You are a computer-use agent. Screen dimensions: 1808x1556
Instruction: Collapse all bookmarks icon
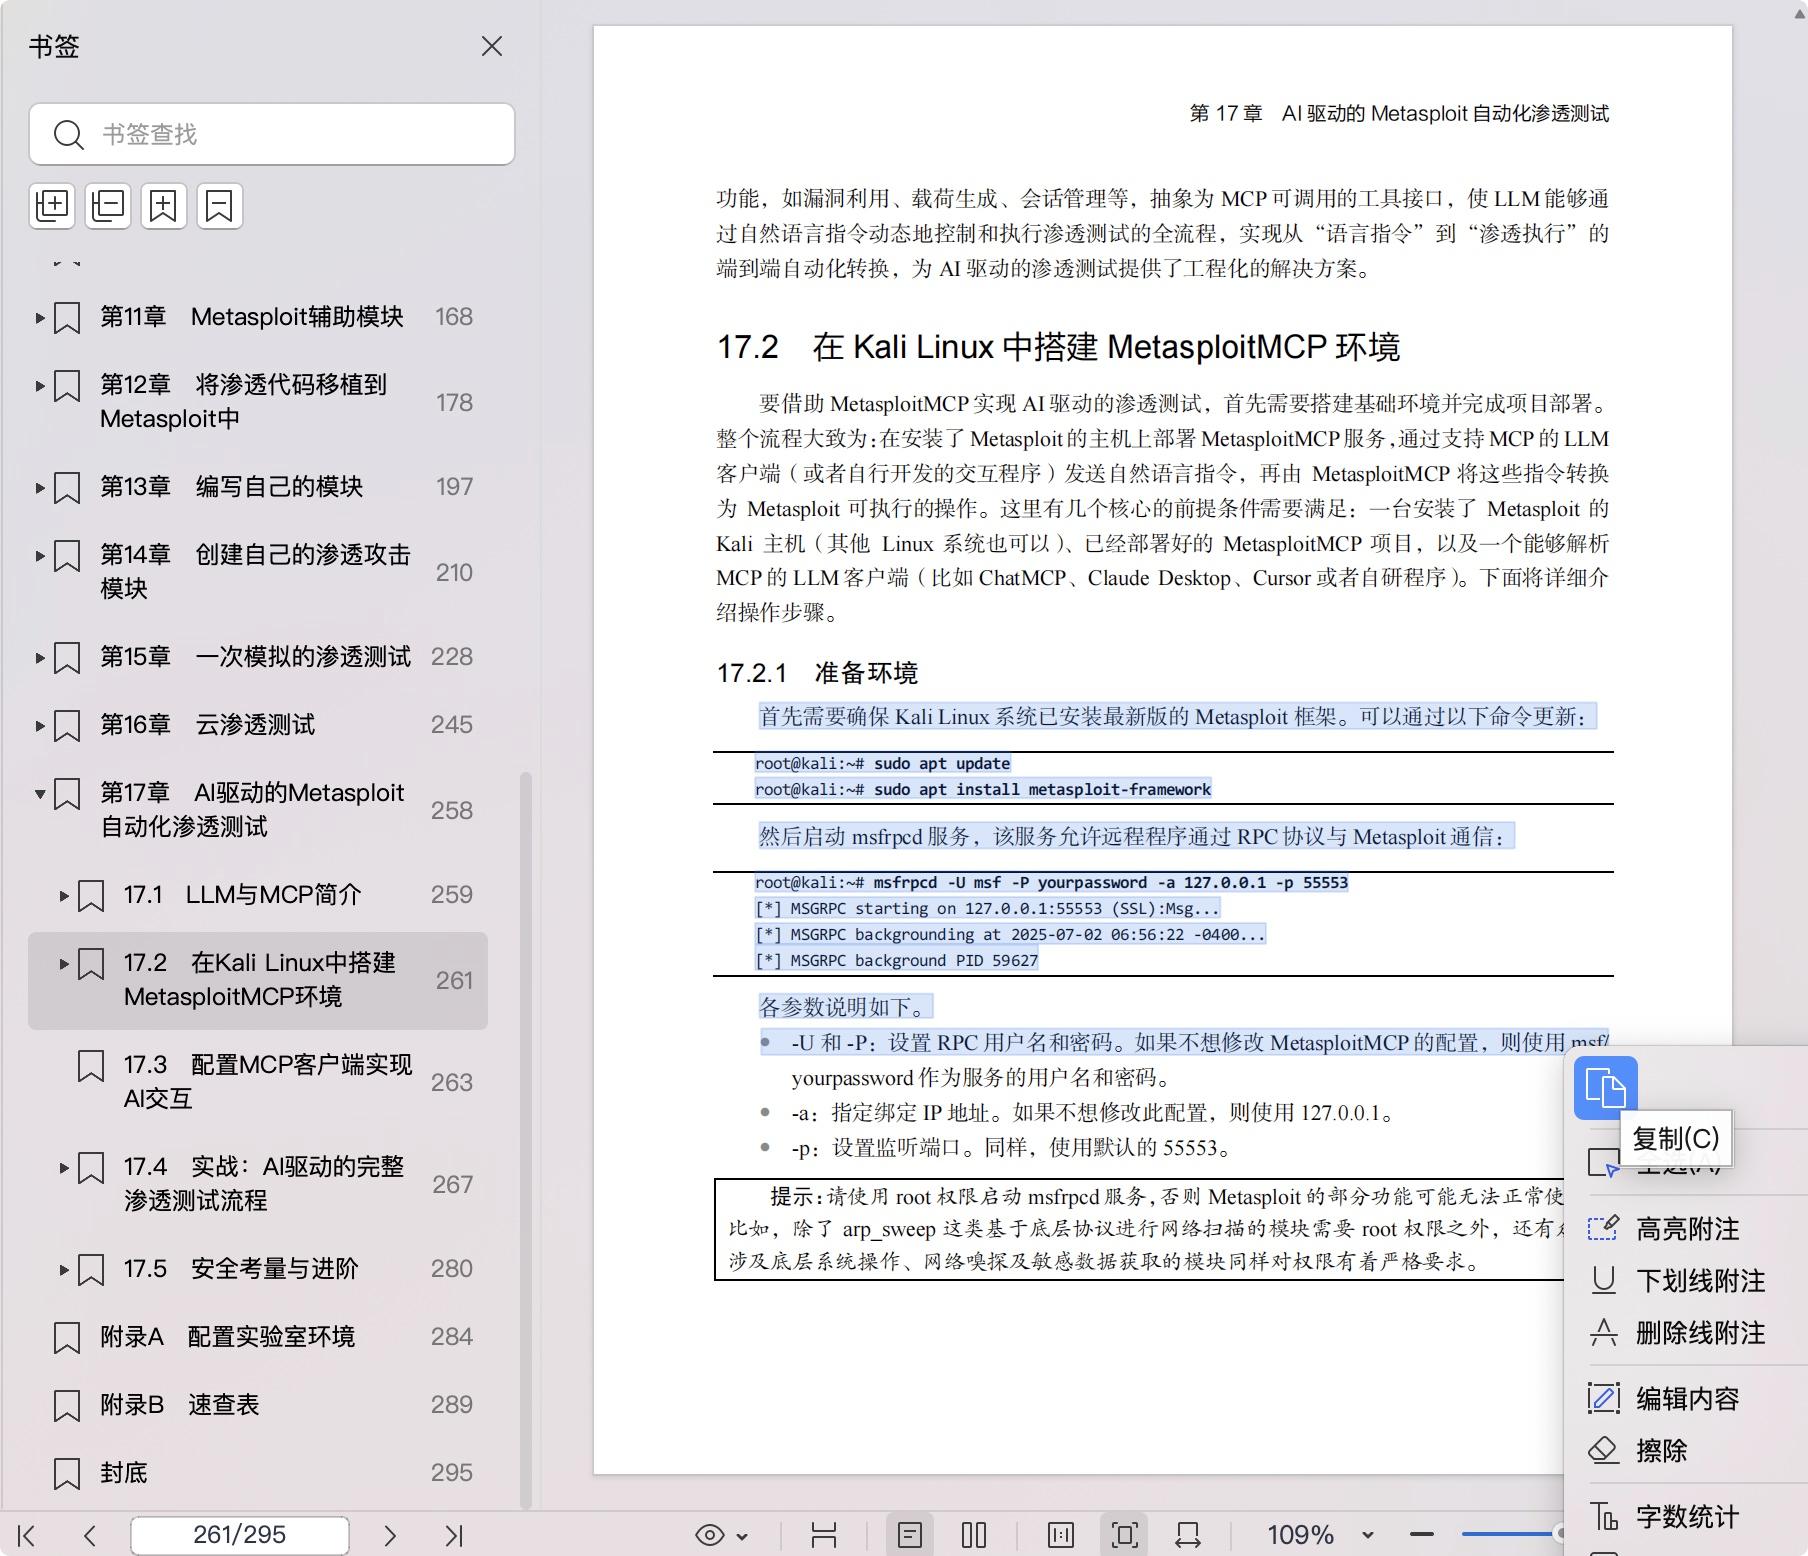[x=108, y=206]
